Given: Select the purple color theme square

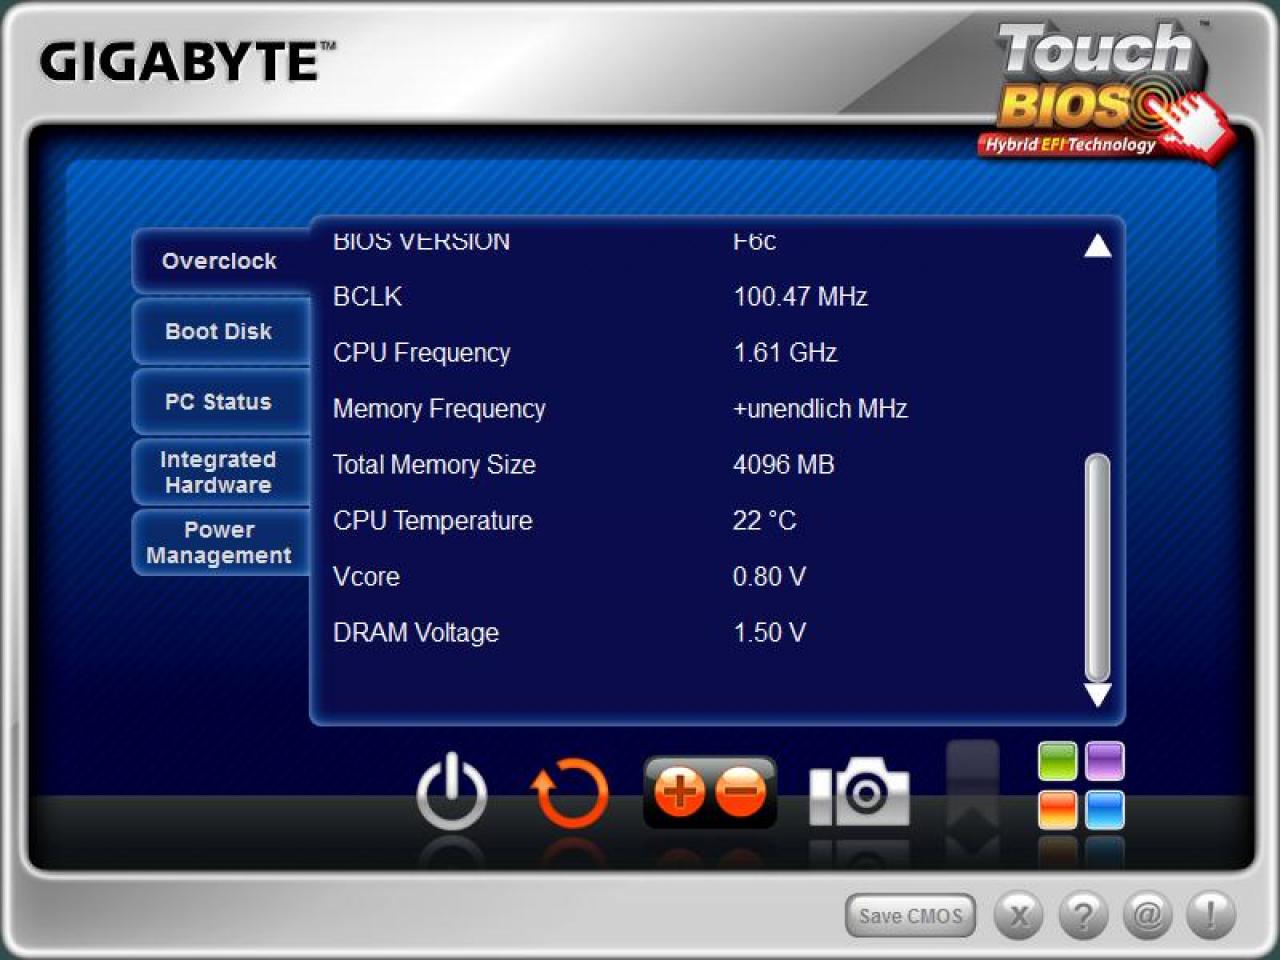Looking at the screenshot, I should click(x=1105, y=761).
